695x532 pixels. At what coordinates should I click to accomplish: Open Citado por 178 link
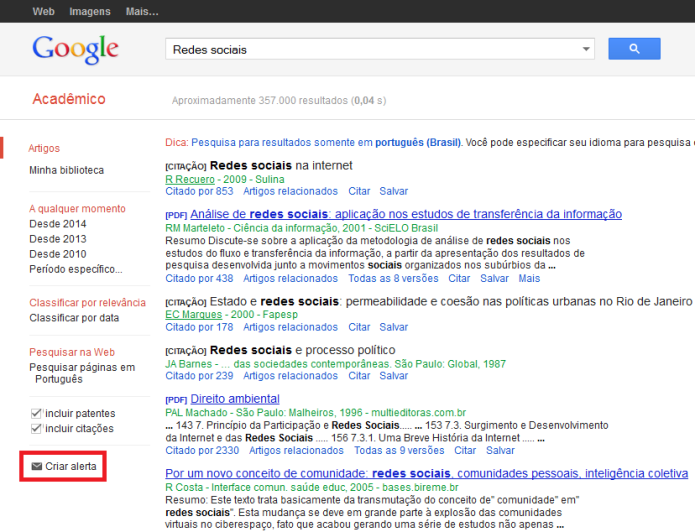(199, 327)
